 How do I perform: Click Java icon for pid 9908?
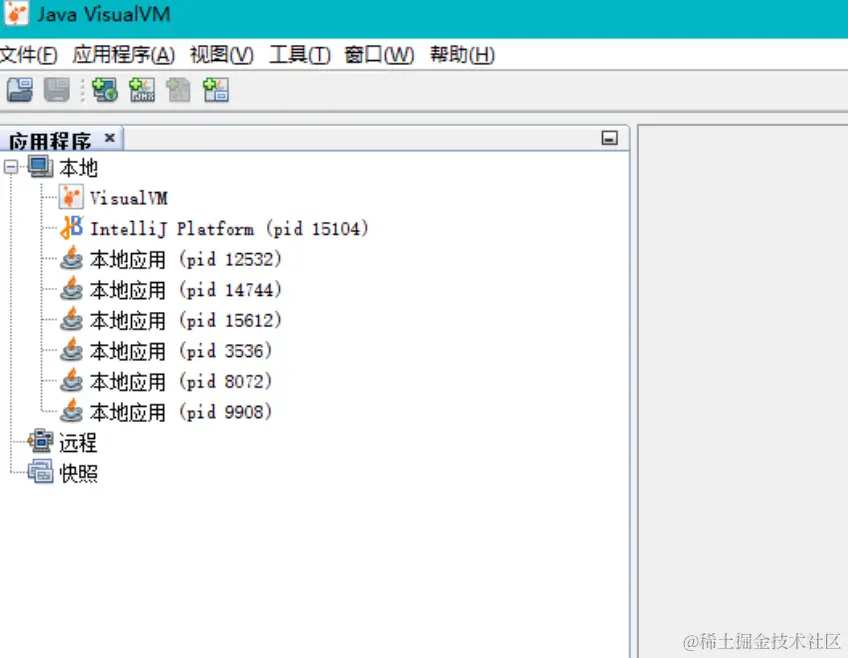click(x=71, y=410)
